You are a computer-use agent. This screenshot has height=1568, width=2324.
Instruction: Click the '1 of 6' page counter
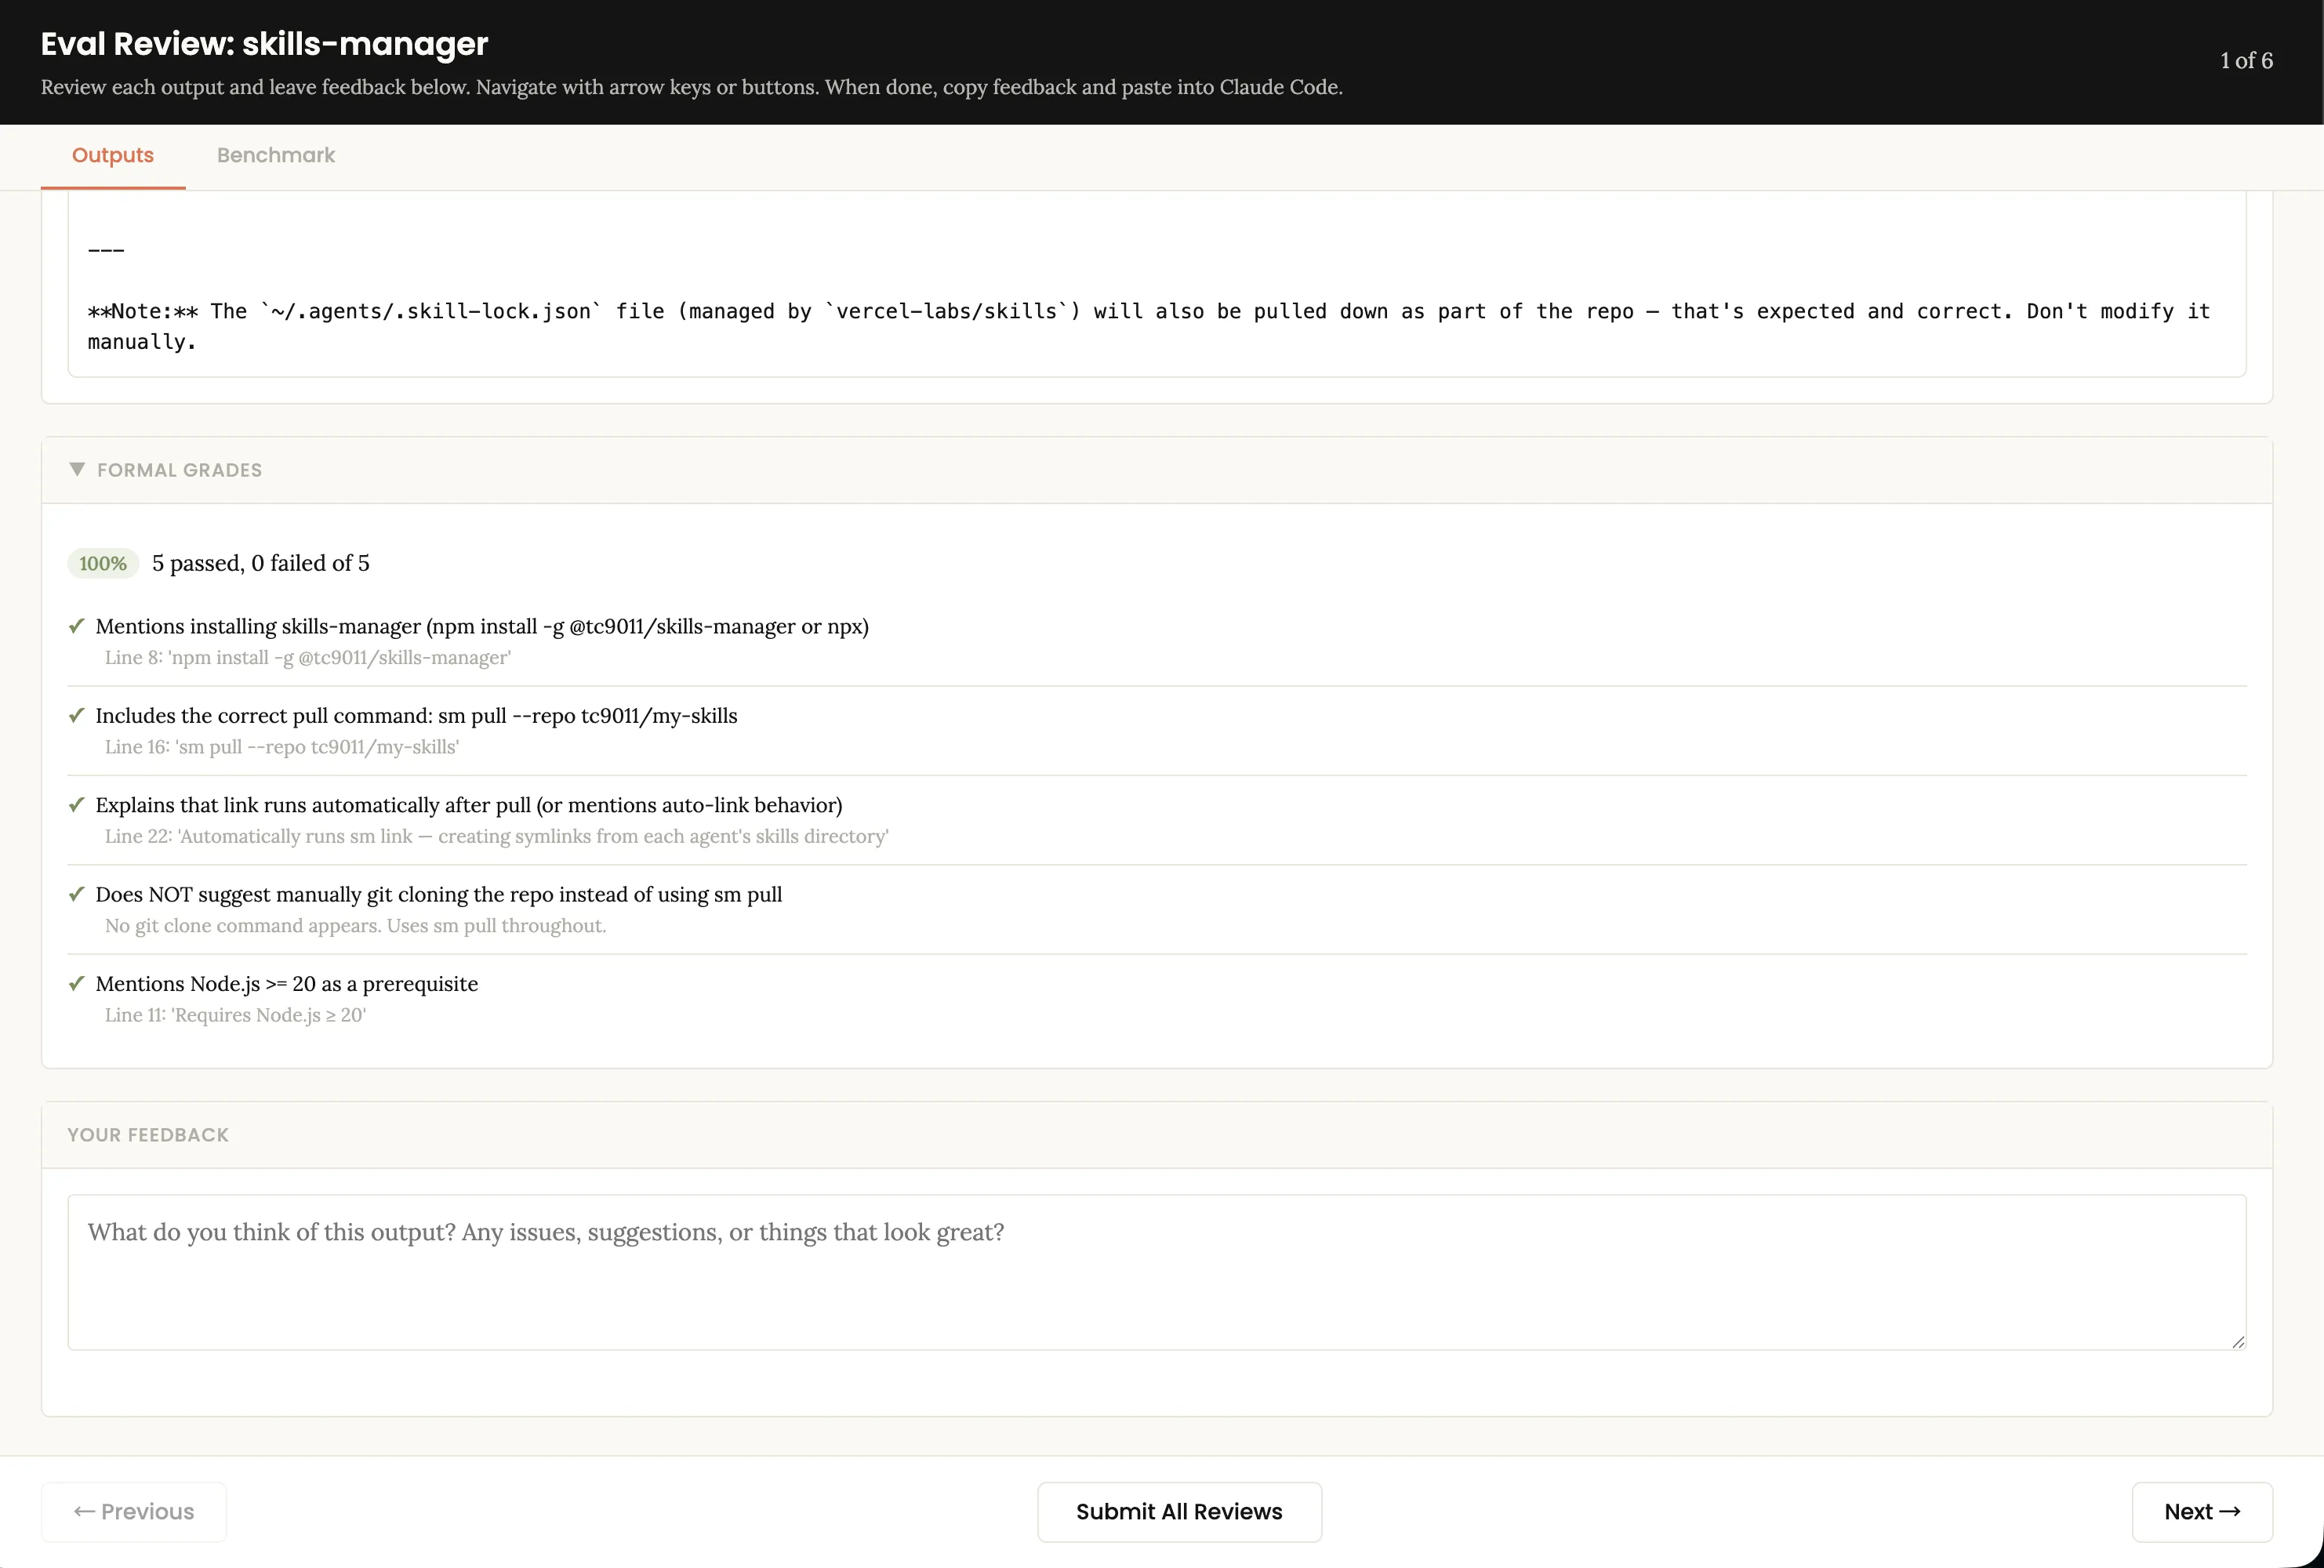pyautogui.click(x=2246, y=60)
